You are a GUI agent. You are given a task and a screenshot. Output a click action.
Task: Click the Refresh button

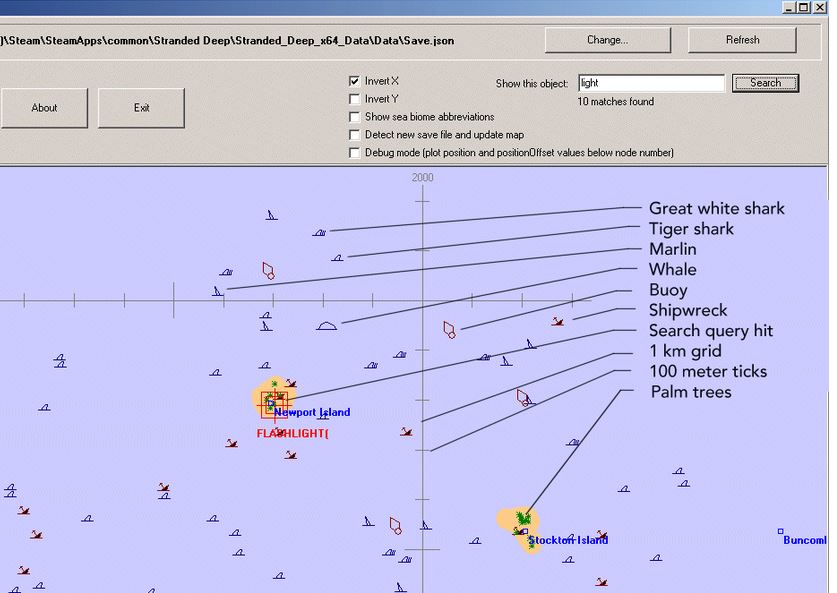pyautogui.click(x=742, y=40)
